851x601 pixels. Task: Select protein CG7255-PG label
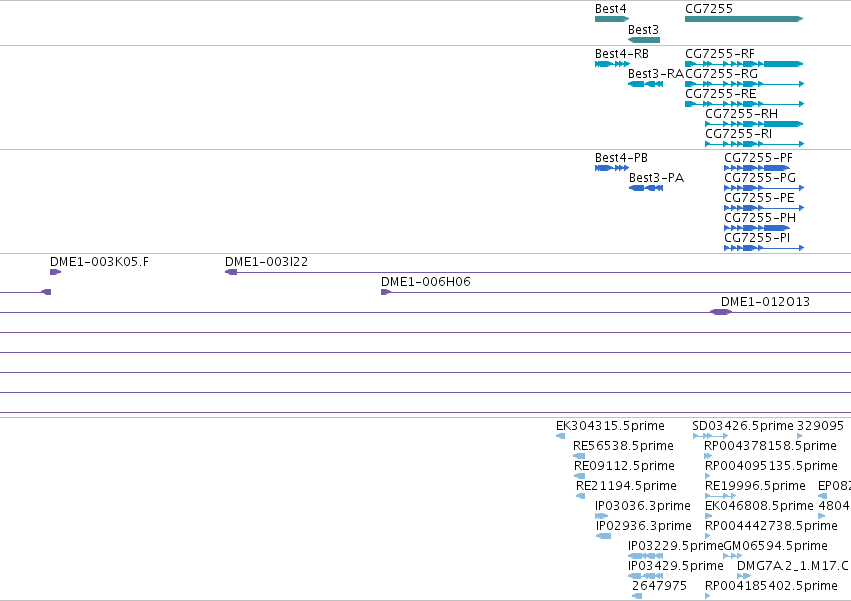coord(760,178)
